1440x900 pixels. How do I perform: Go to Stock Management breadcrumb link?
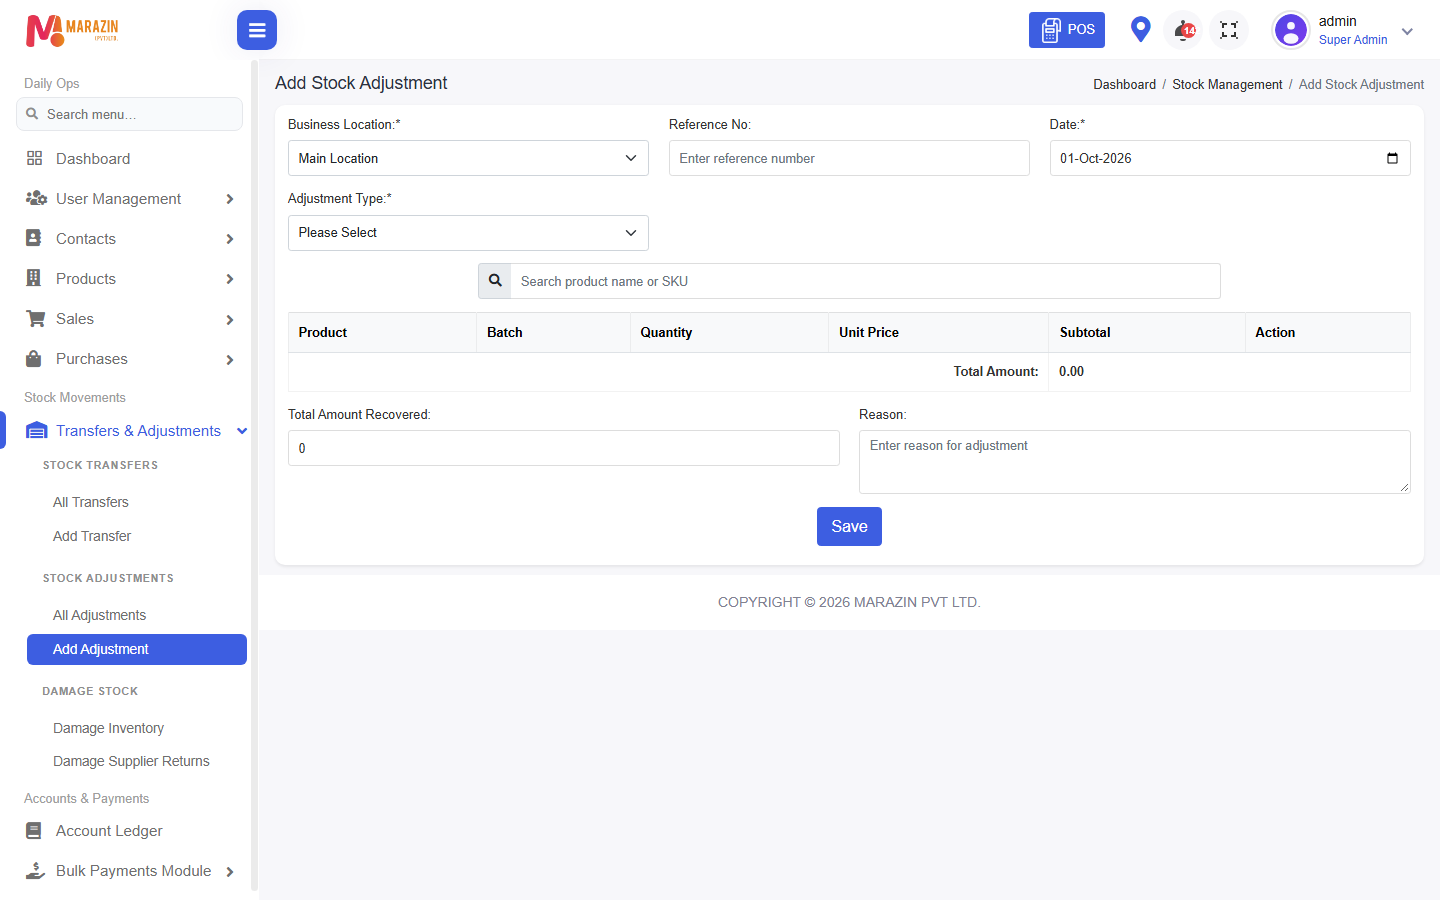tap(1227, 85)
